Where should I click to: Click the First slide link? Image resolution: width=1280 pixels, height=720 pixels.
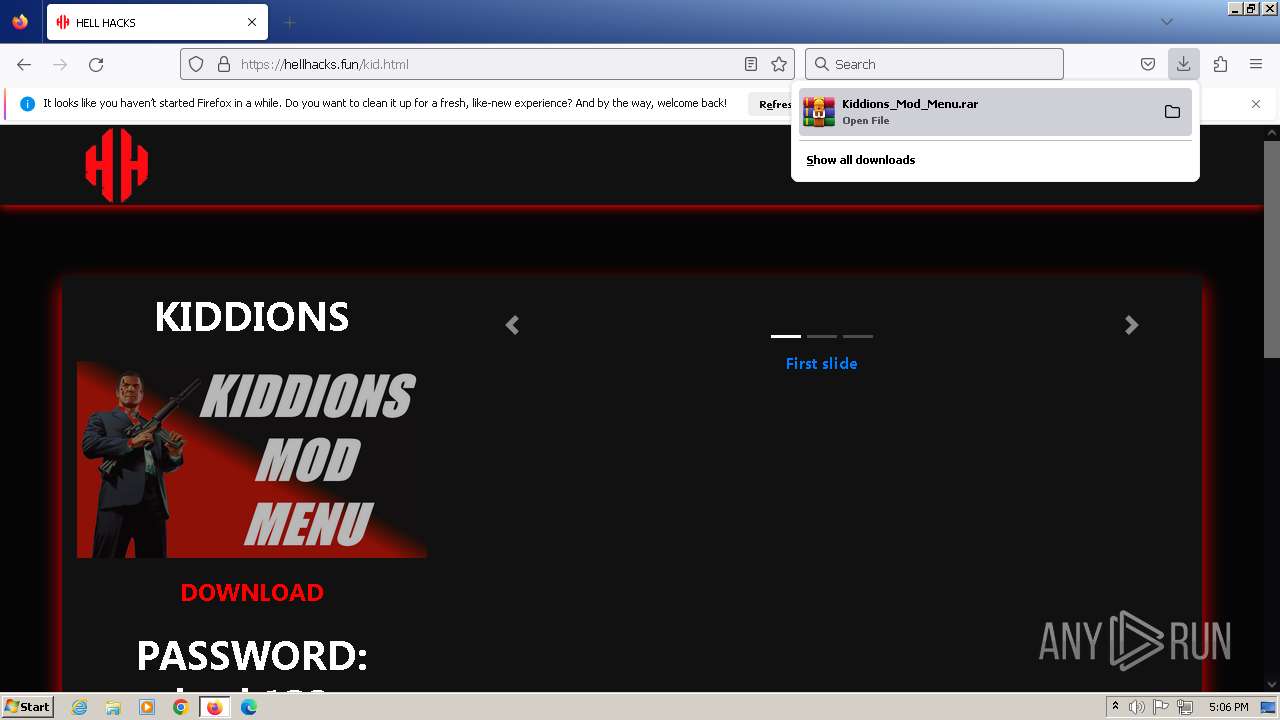point(822,364)
